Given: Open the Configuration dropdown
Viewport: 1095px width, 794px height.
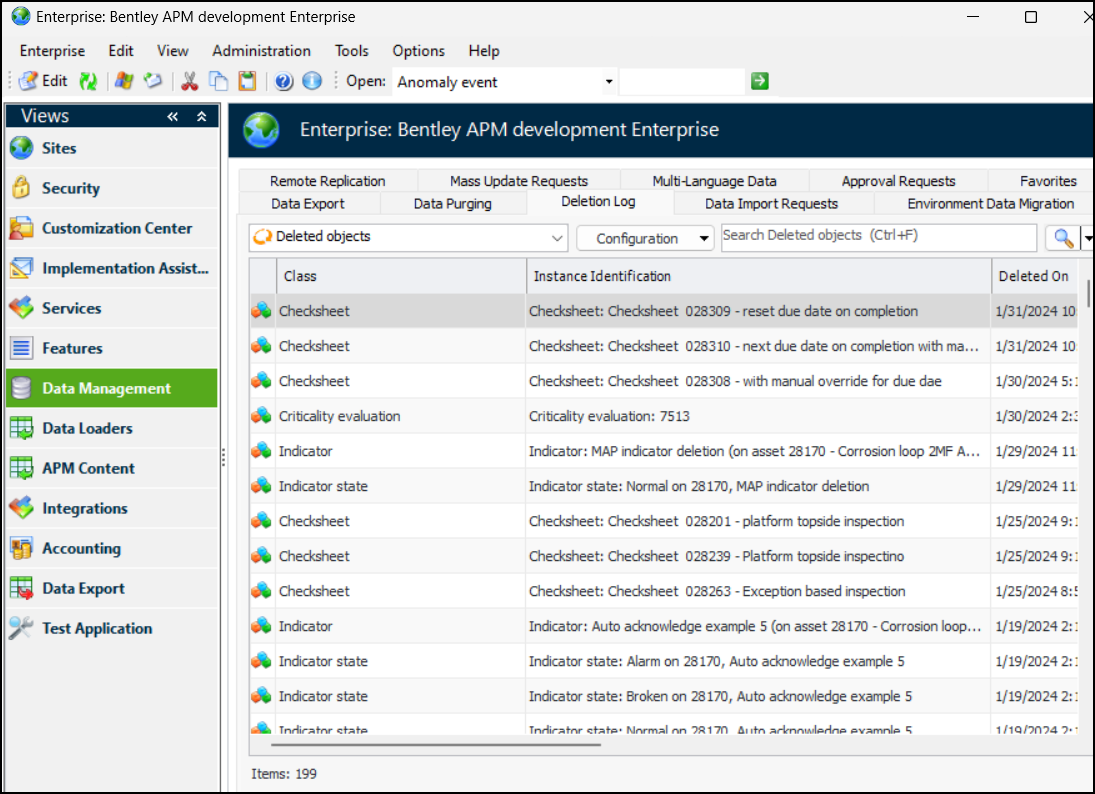Looking at the screenshot, I should coord(644,238).
